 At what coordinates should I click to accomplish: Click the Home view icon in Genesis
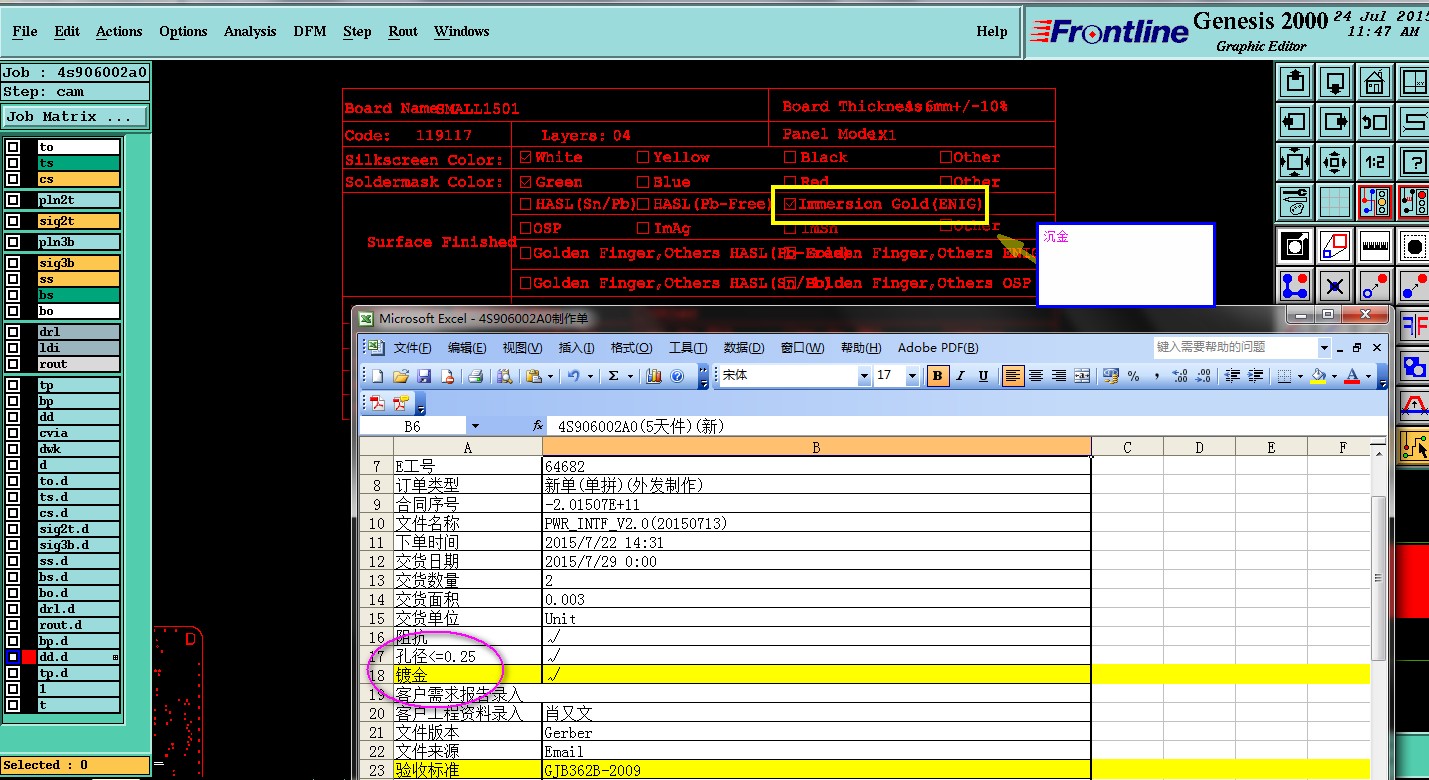tap(1375, 82)
